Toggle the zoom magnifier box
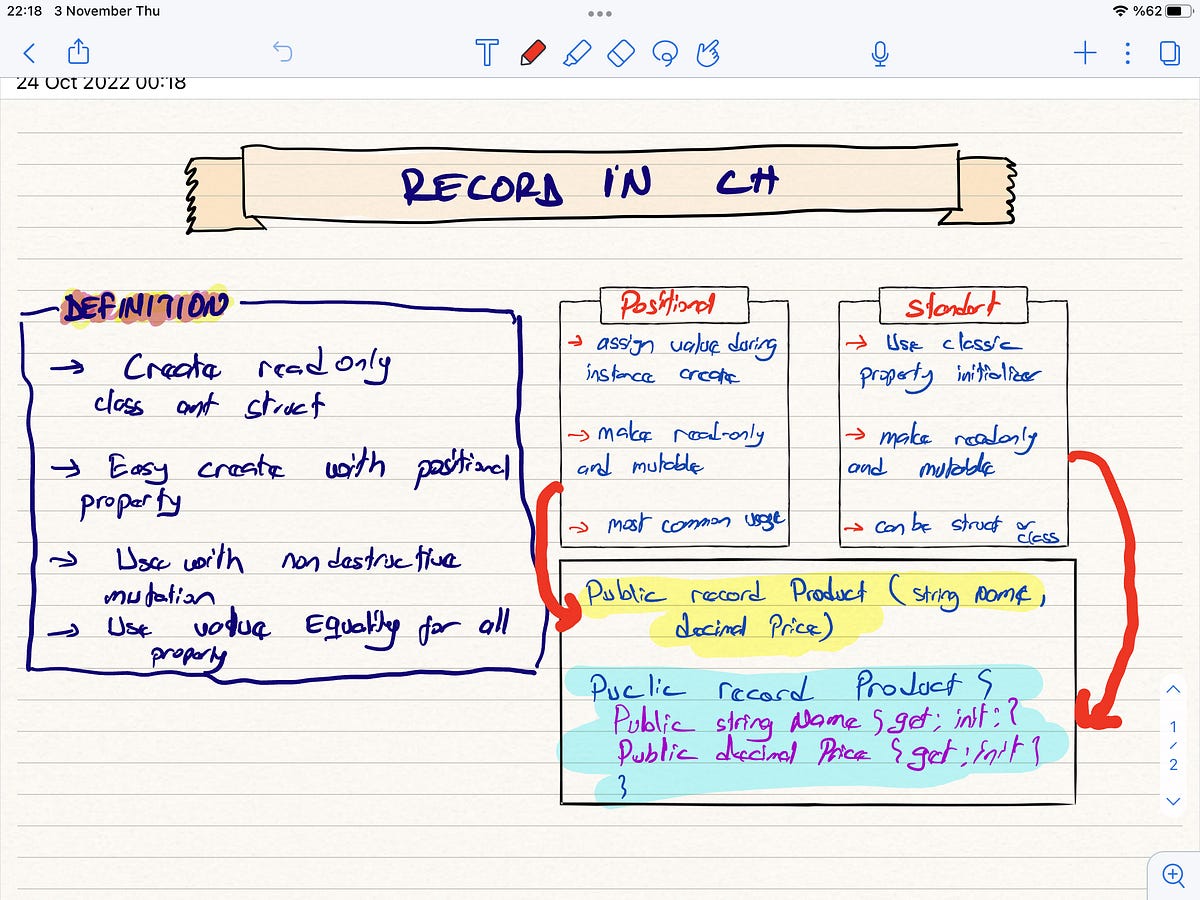This screenshot has height=900, width=1200. pos(1172,875)
